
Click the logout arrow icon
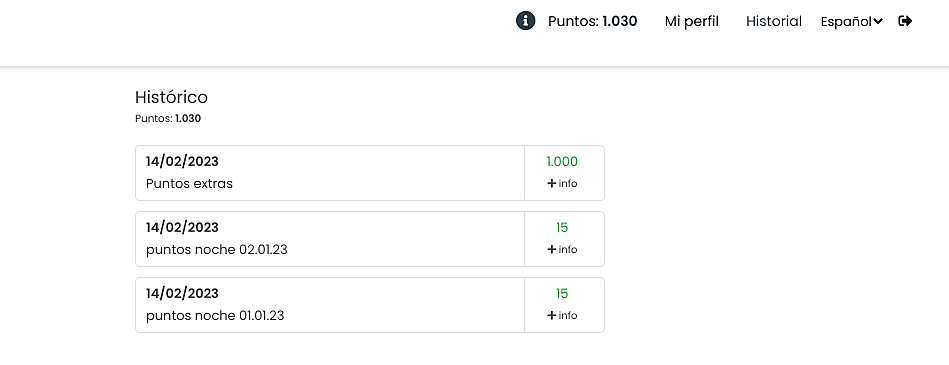(905, 21)
